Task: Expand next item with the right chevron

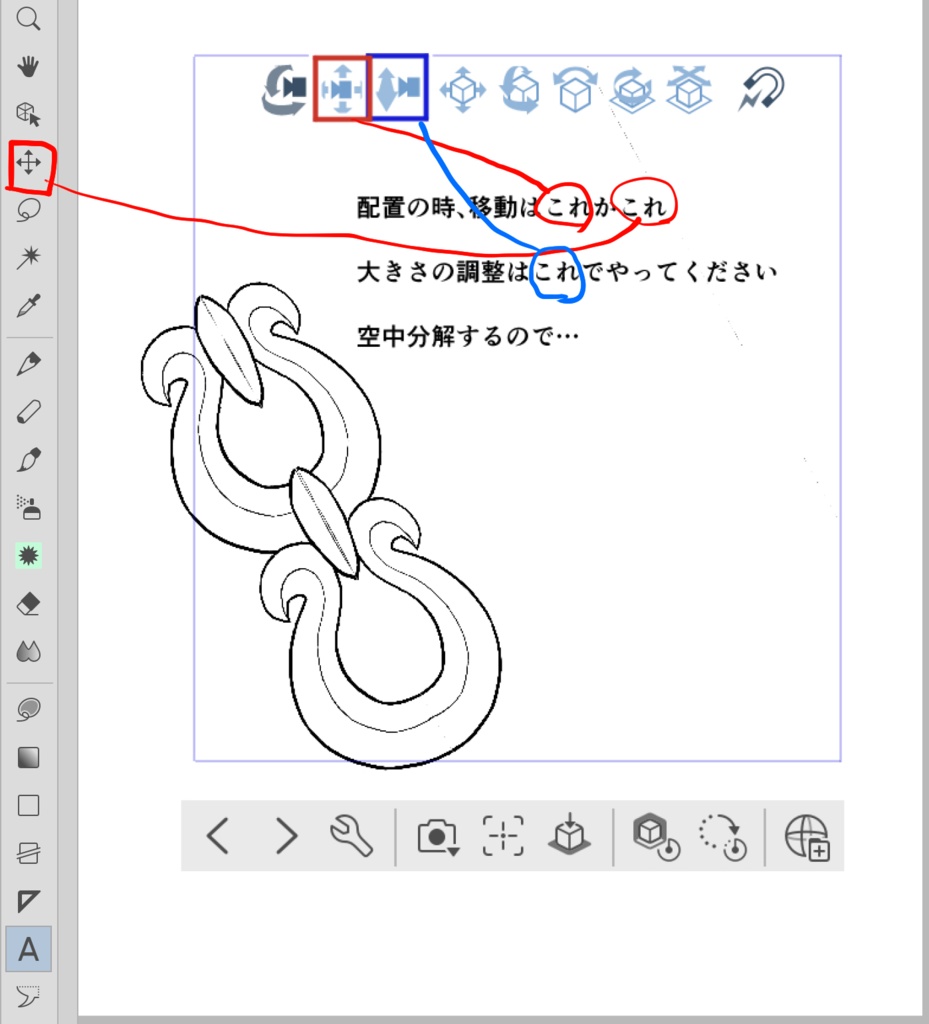Action: click(x=285, y=837)
